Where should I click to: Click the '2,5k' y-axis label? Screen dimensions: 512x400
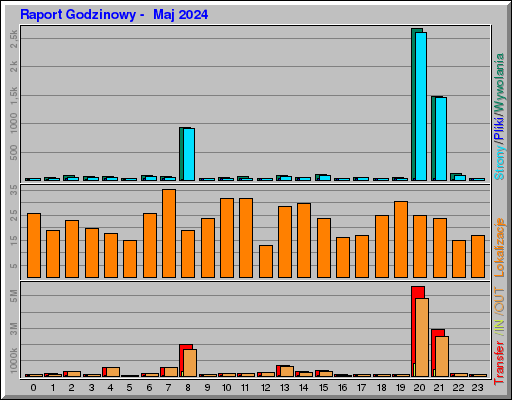coord(13,39)
